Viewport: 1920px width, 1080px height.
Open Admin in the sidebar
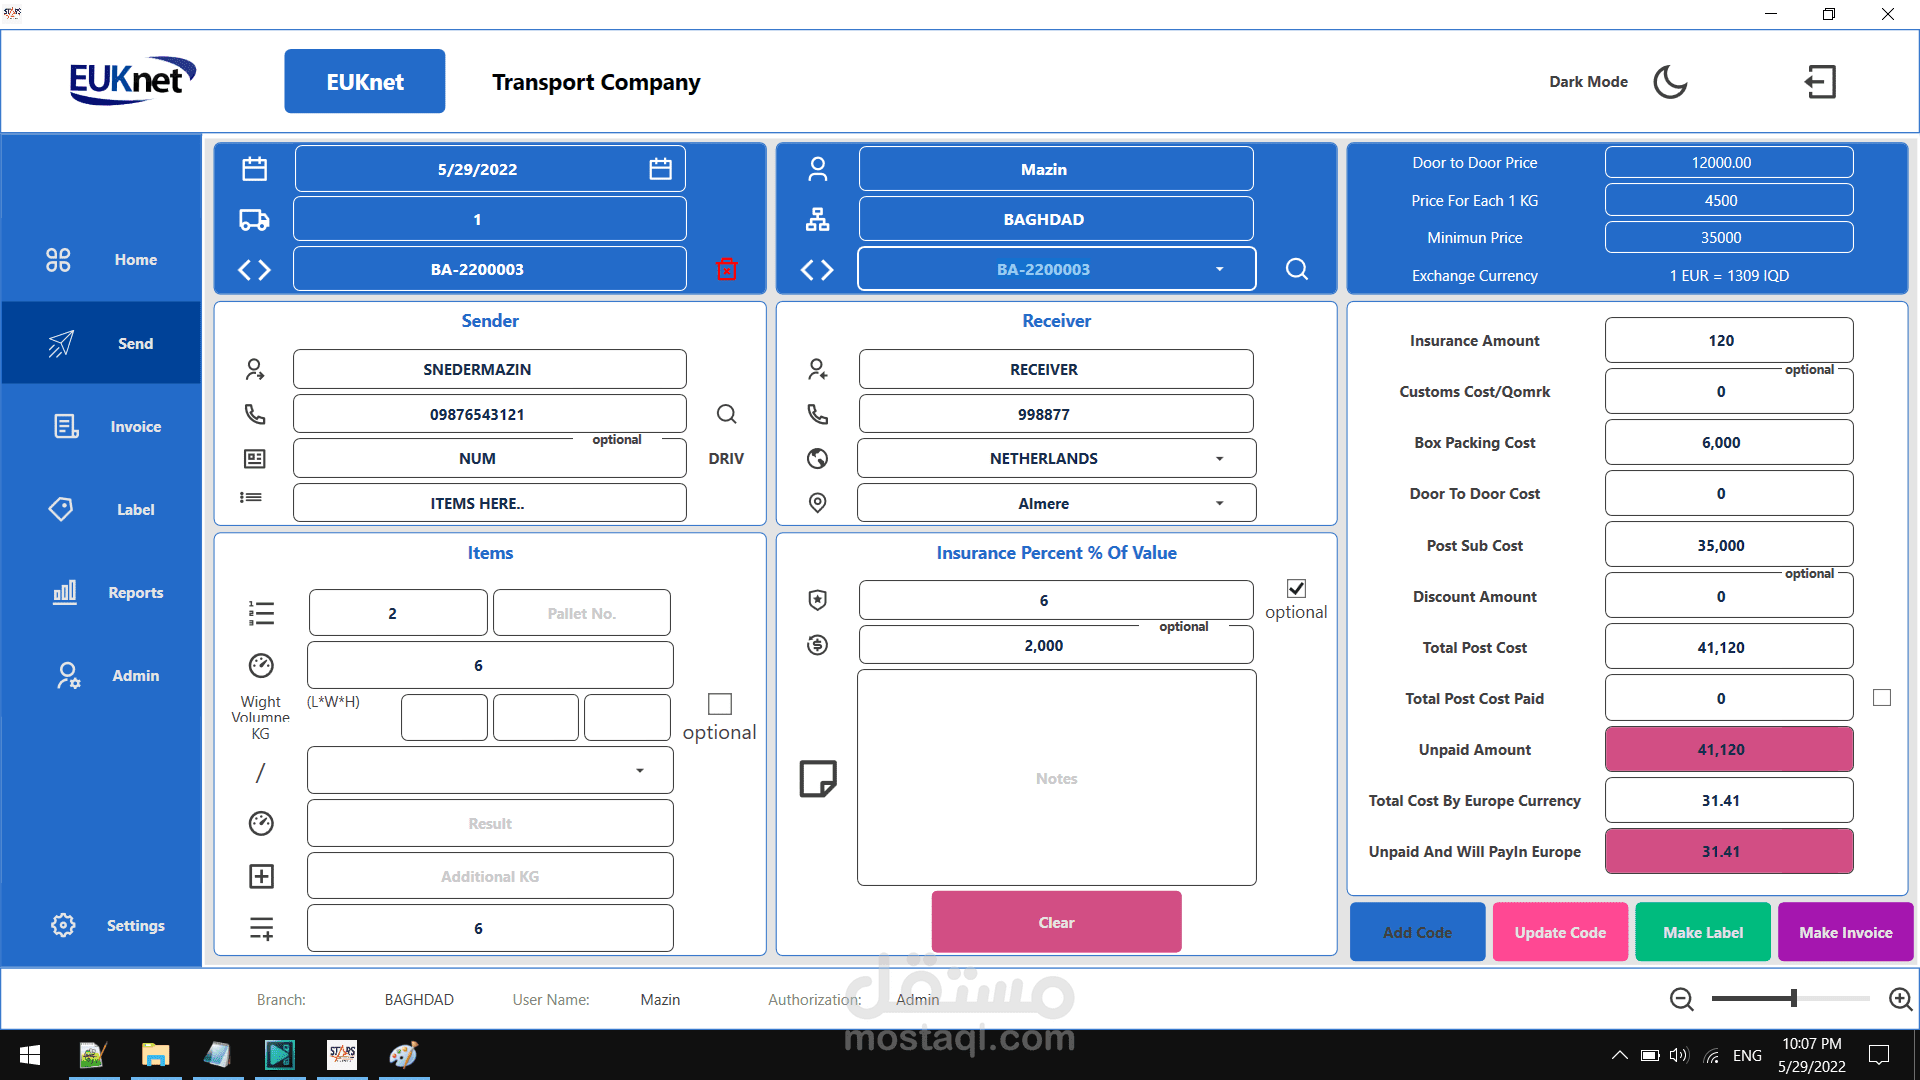point(101,675)
